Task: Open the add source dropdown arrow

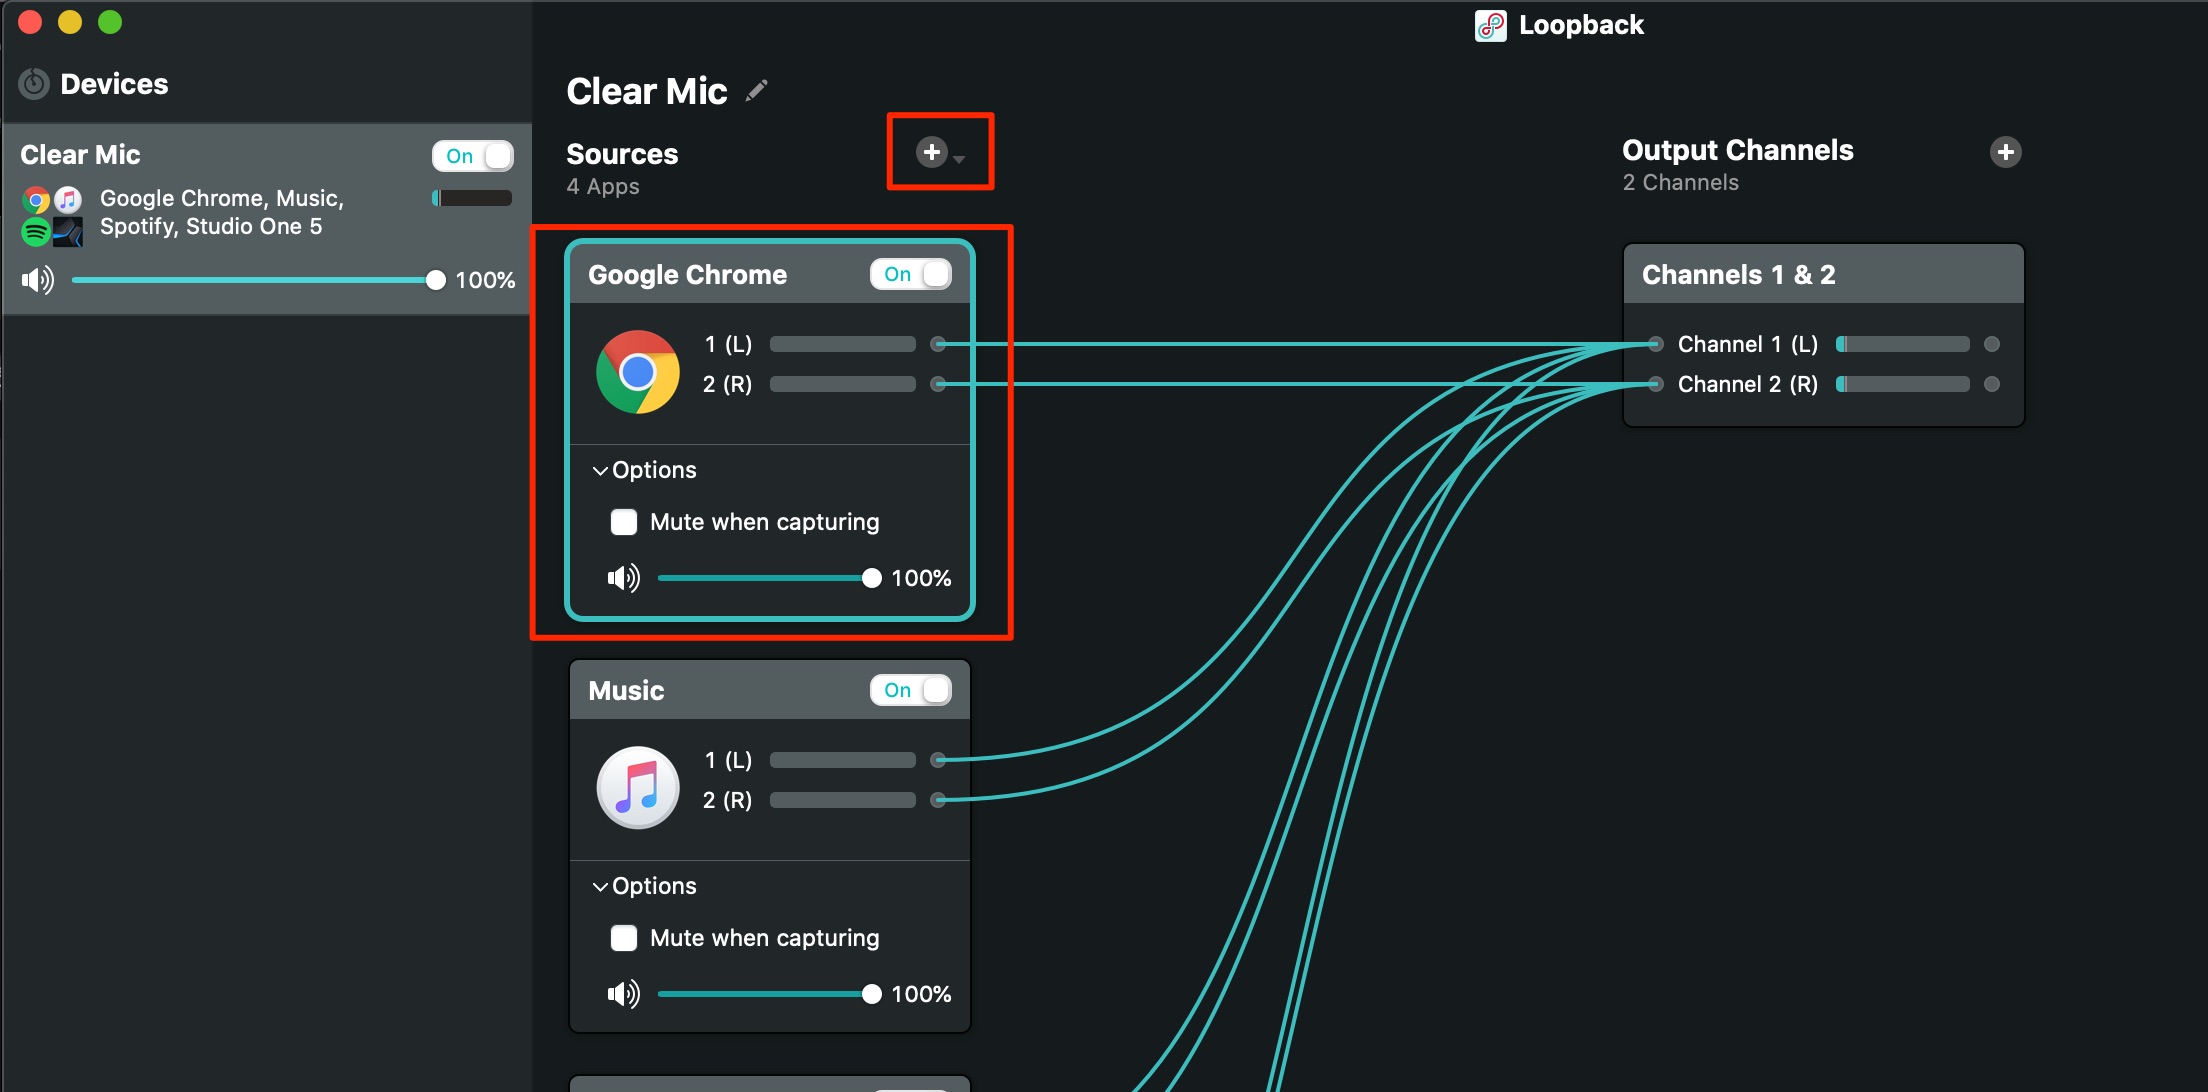Action: [x=959, y=159]
